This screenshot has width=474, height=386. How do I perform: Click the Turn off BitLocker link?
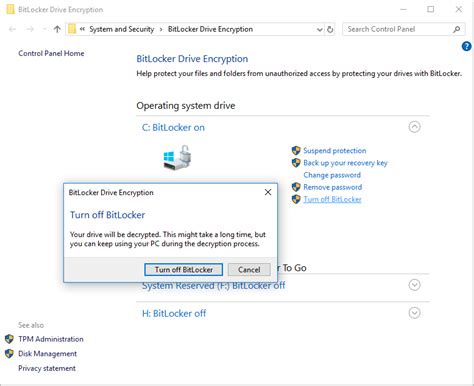[x=332, y=199]
